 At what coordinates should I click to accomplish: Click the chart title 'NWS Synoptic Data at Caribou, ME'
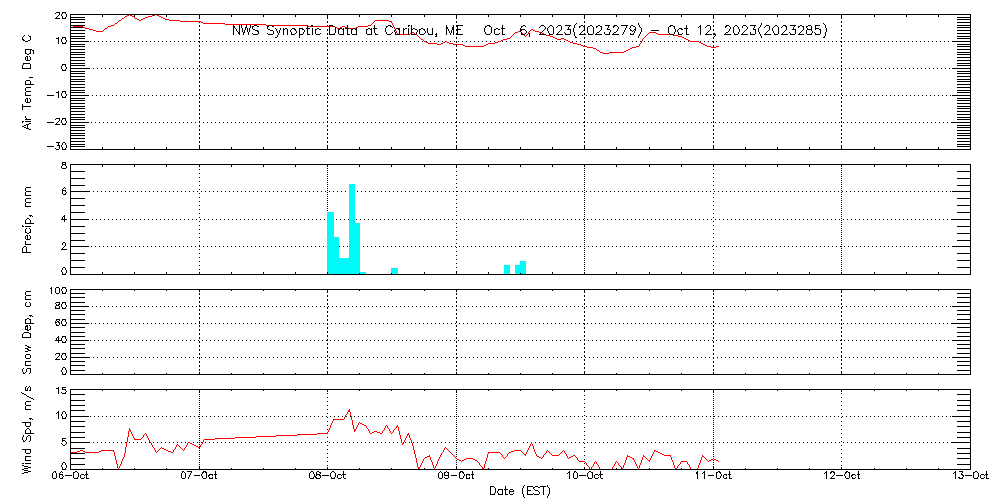[x=347, y=31]
